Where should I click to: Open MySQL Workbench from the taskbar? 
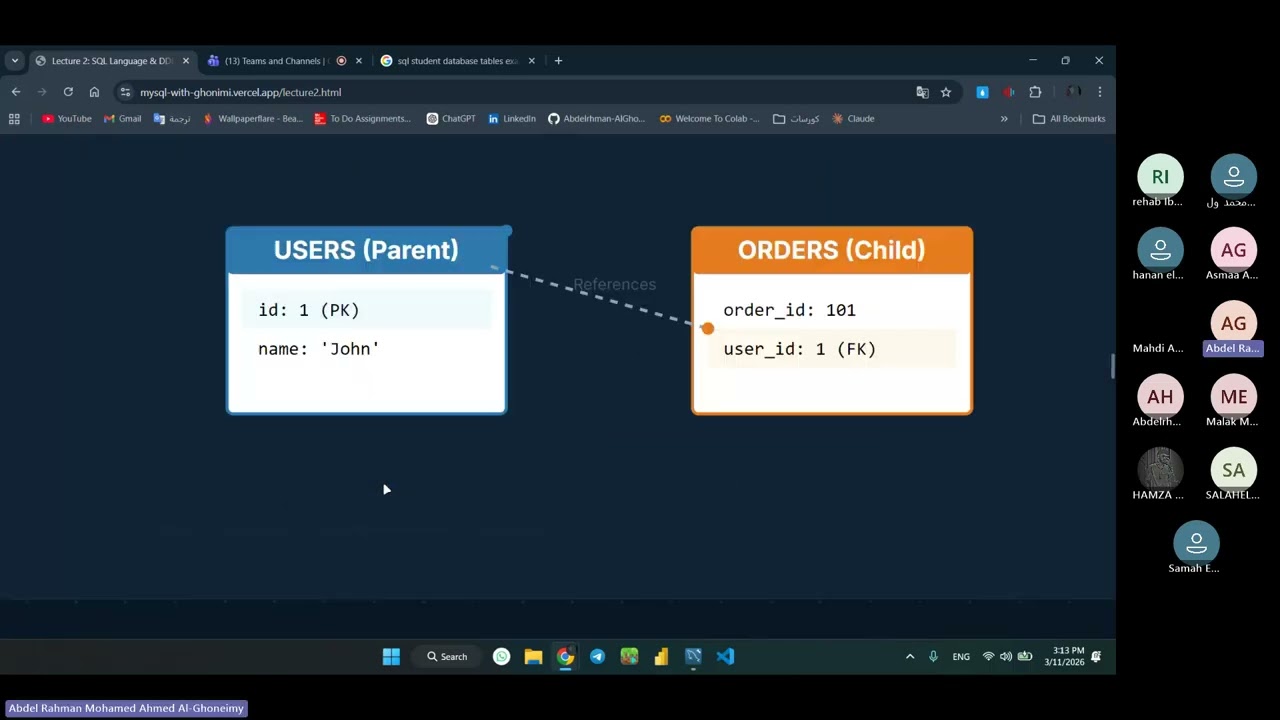[x=693, y=657]
